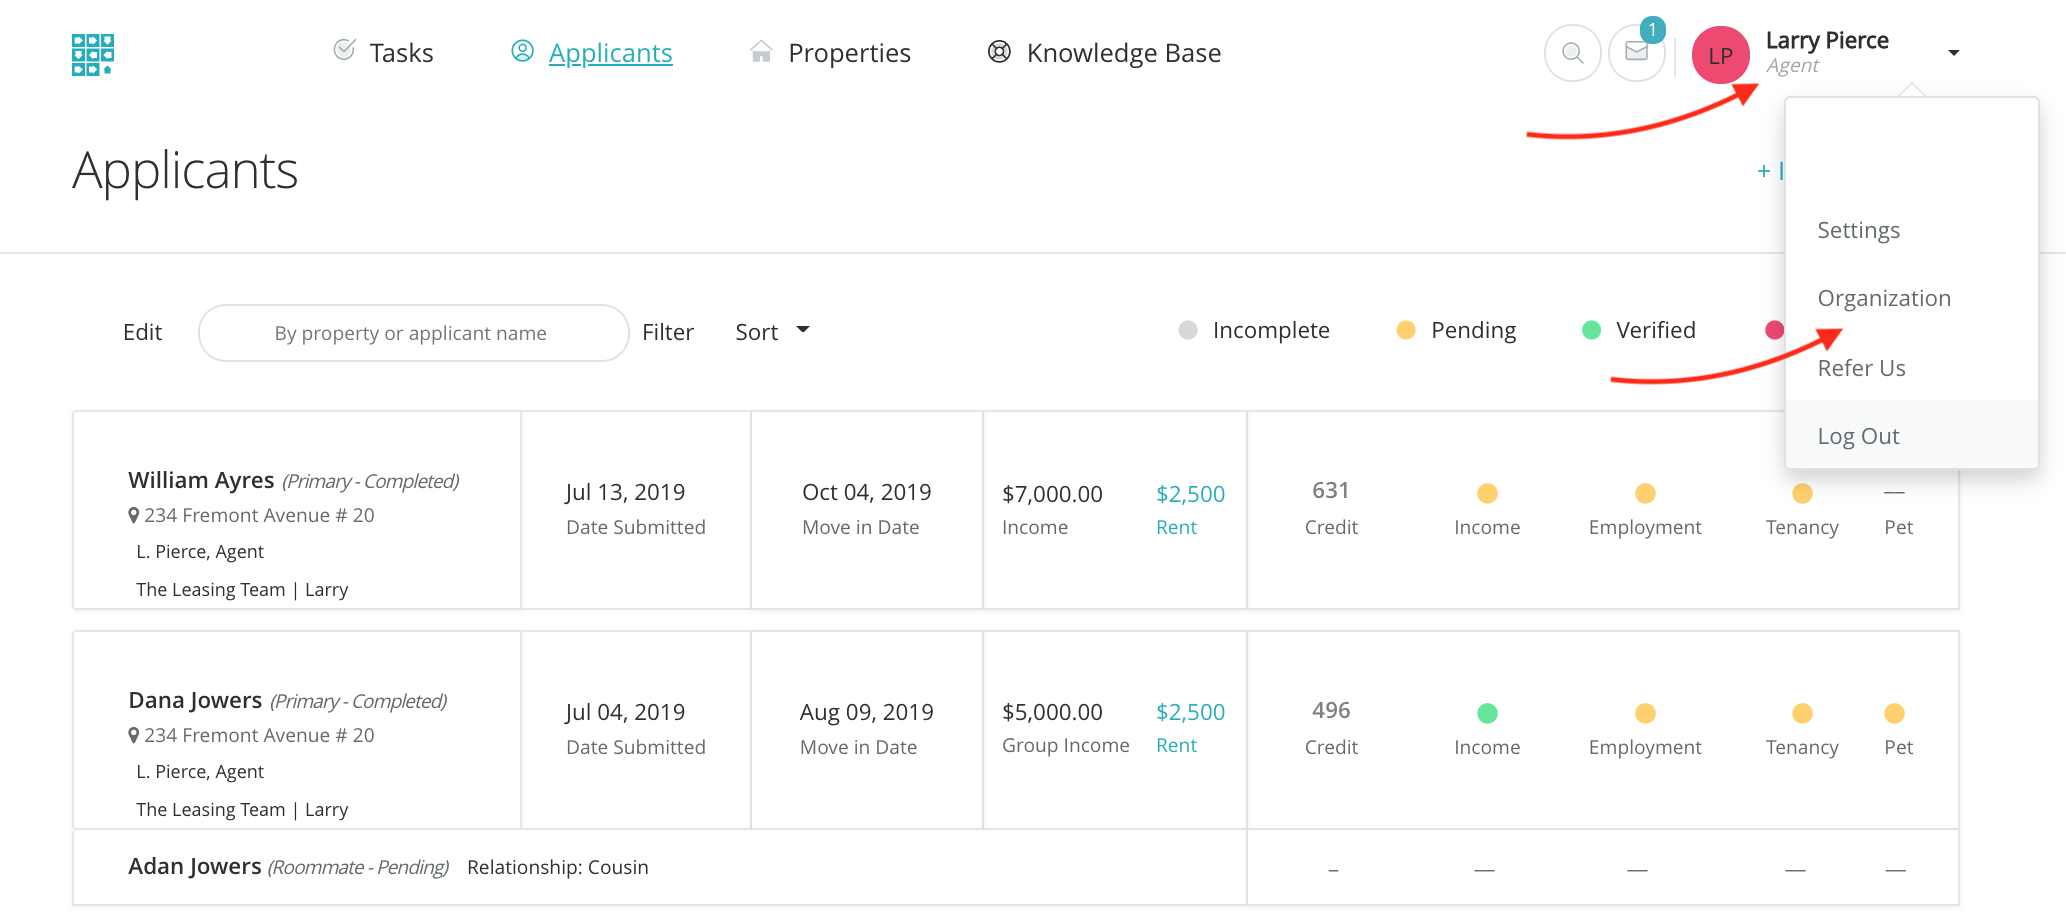Open William Ayres applicant record
The height and width of the screenshot is (912, 2066).
(x=201, y=481)
